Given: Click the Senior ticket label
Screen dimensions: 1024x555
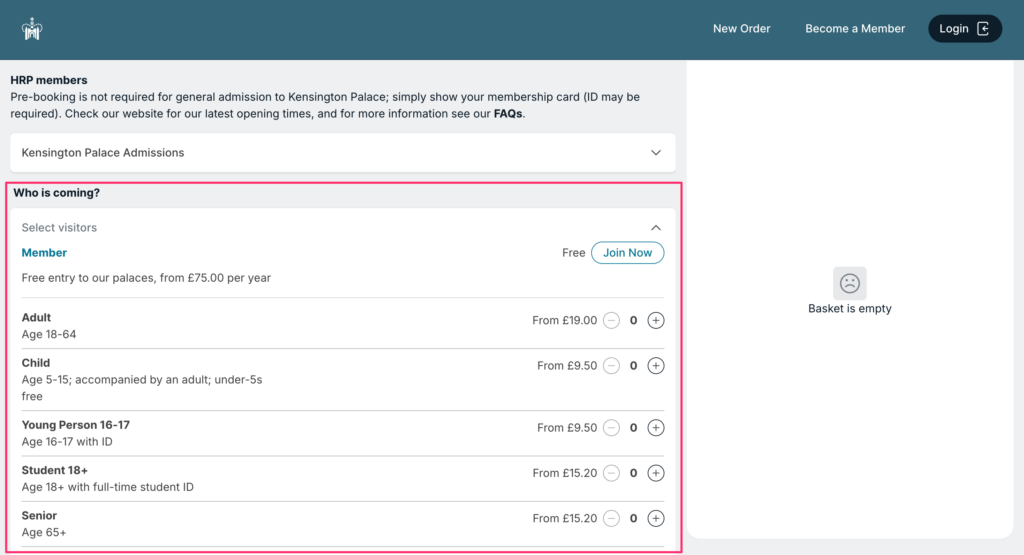Looking at the screenshot, I should (39, 516).
